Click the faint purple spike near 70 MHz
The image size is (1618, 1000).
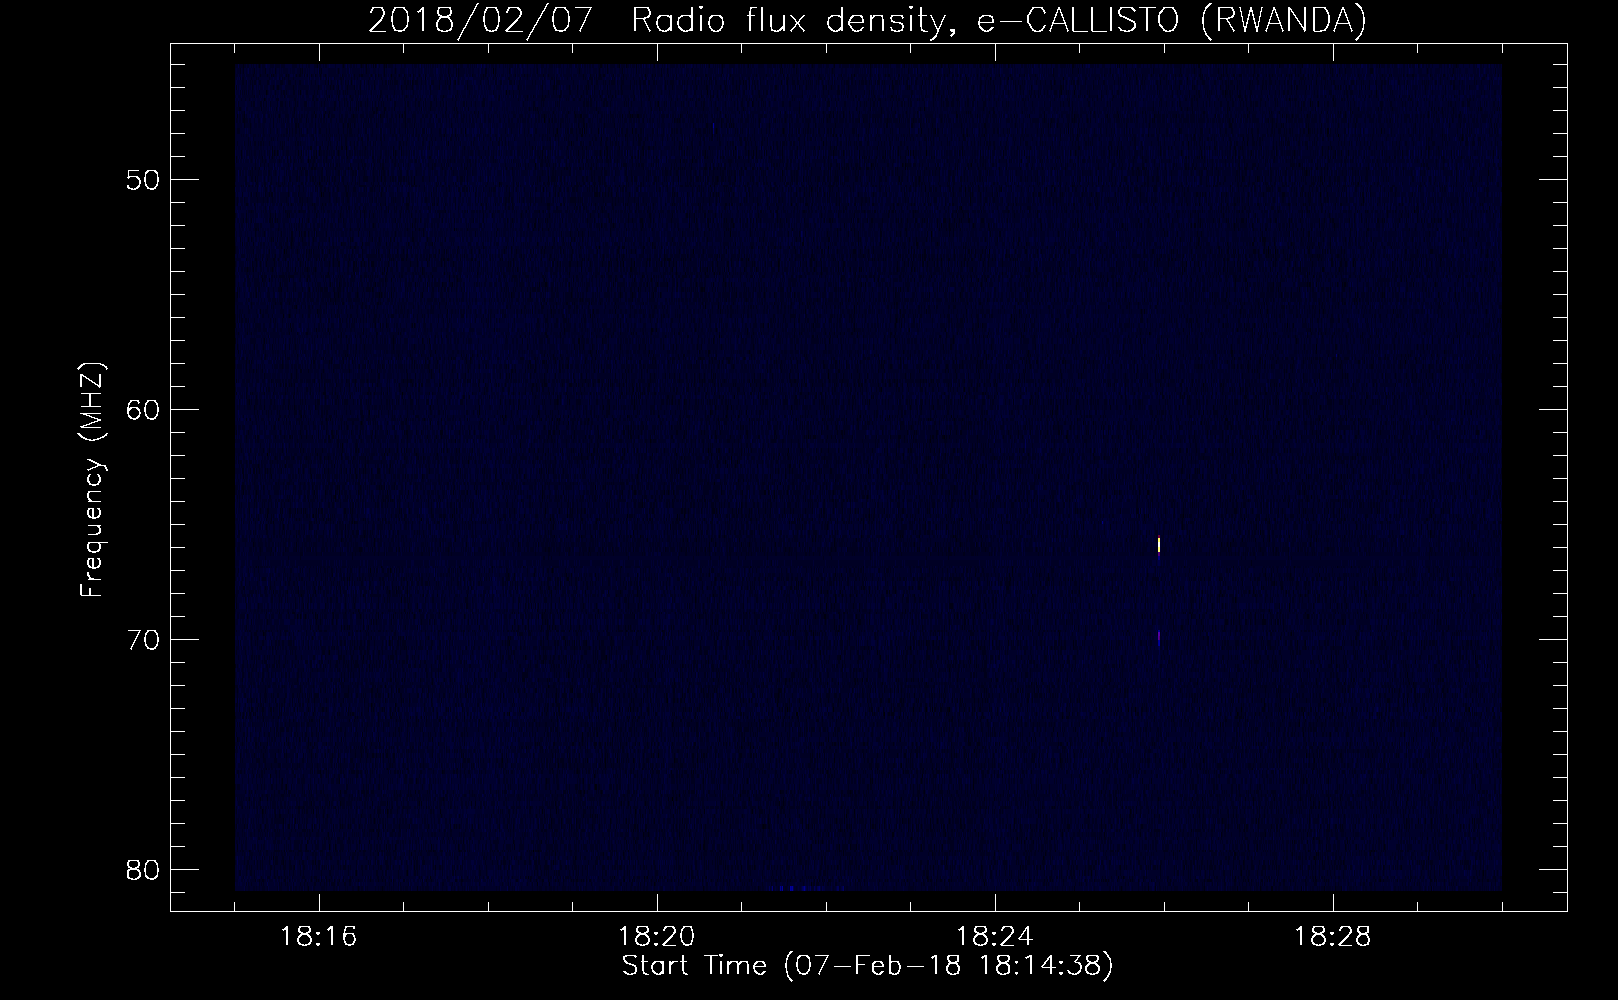click(1159, 638)
